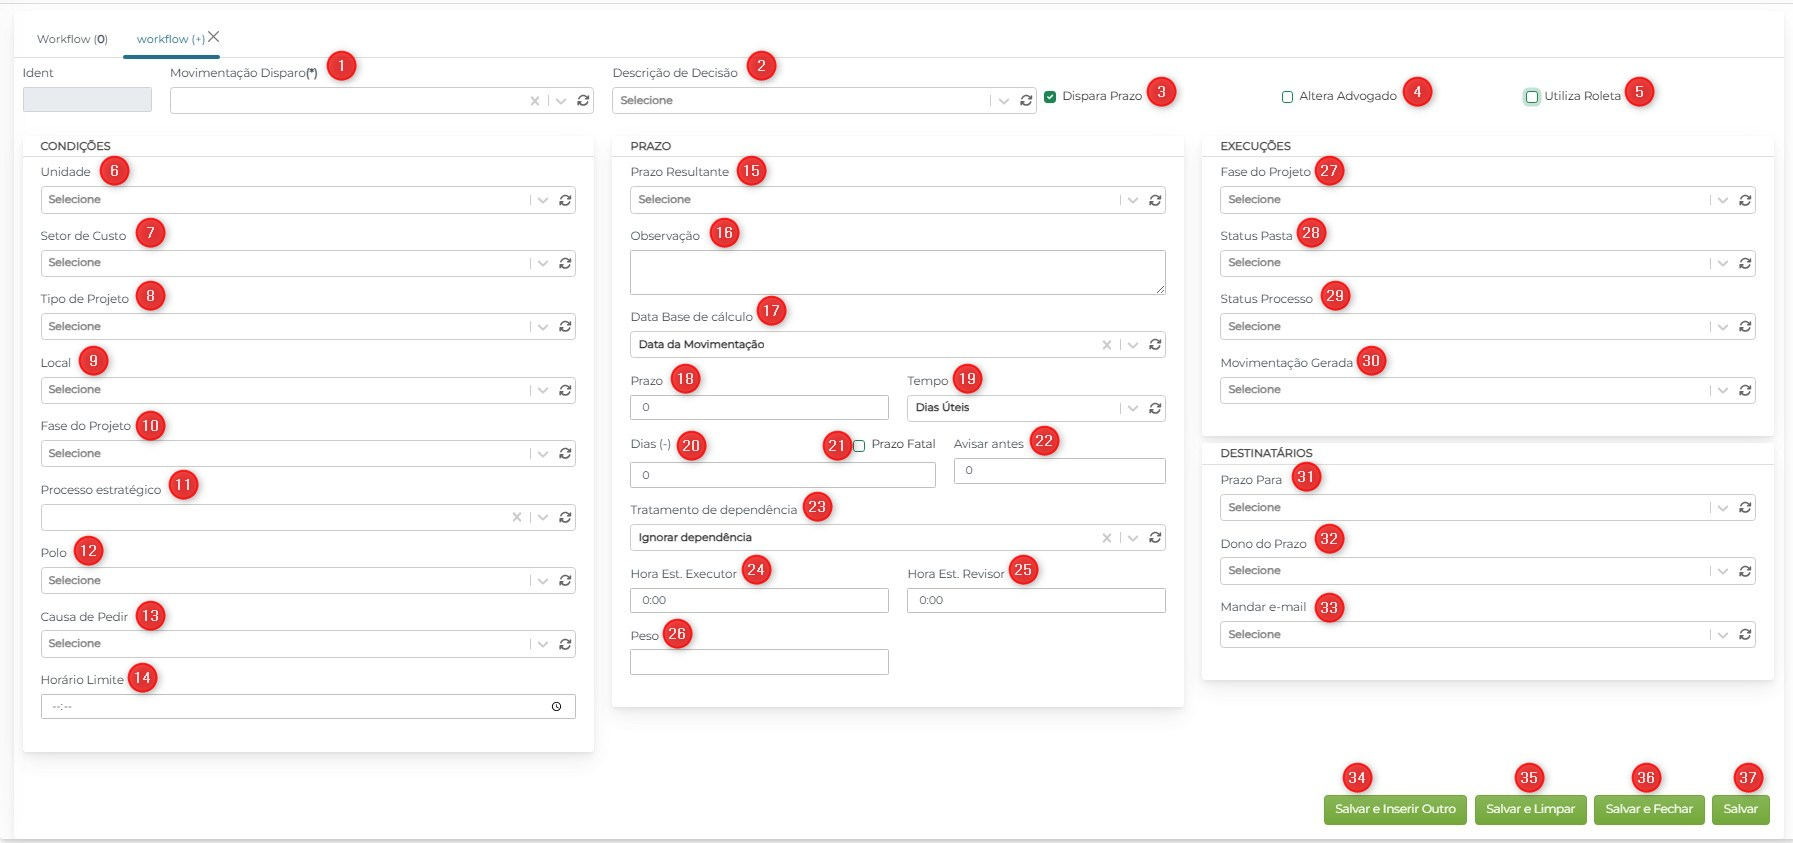Image resolution: width=1793 pixels, height=843 pixels.
Task: Refresh the Descrição de Decisão options
Action: [x=1026, y=101]
